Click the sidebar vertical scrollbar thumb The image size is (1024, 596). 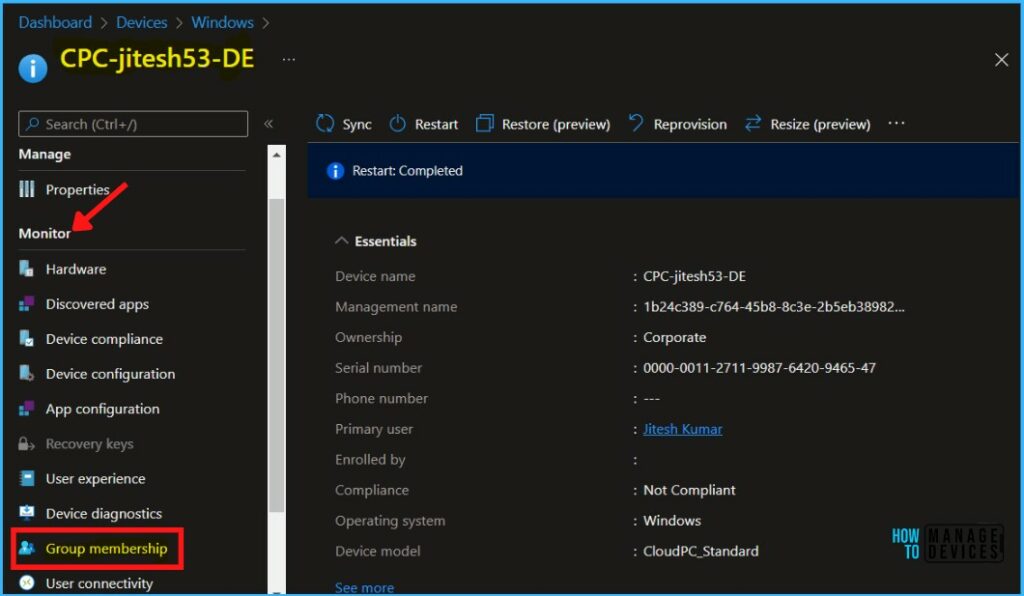point(276,354)
